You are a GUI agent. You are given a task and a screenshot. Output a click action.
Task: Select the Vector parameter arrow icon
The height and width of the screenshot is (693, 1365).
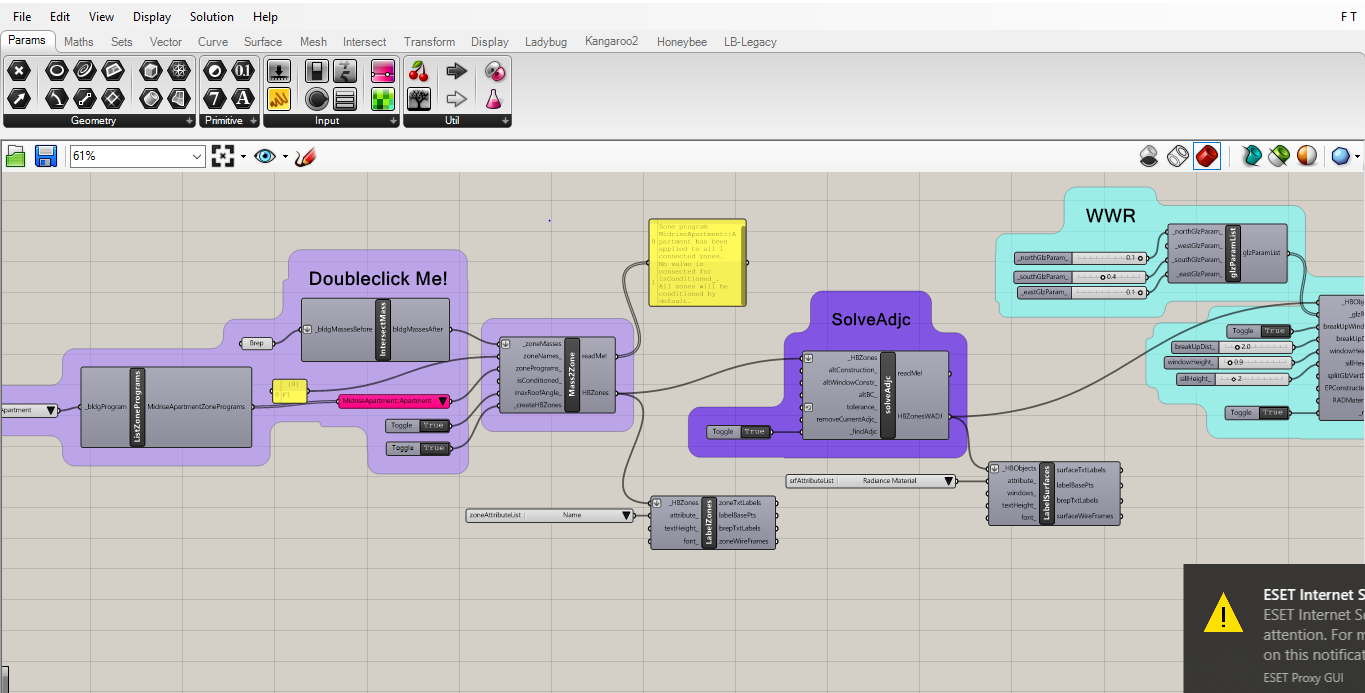click(20, 98)
